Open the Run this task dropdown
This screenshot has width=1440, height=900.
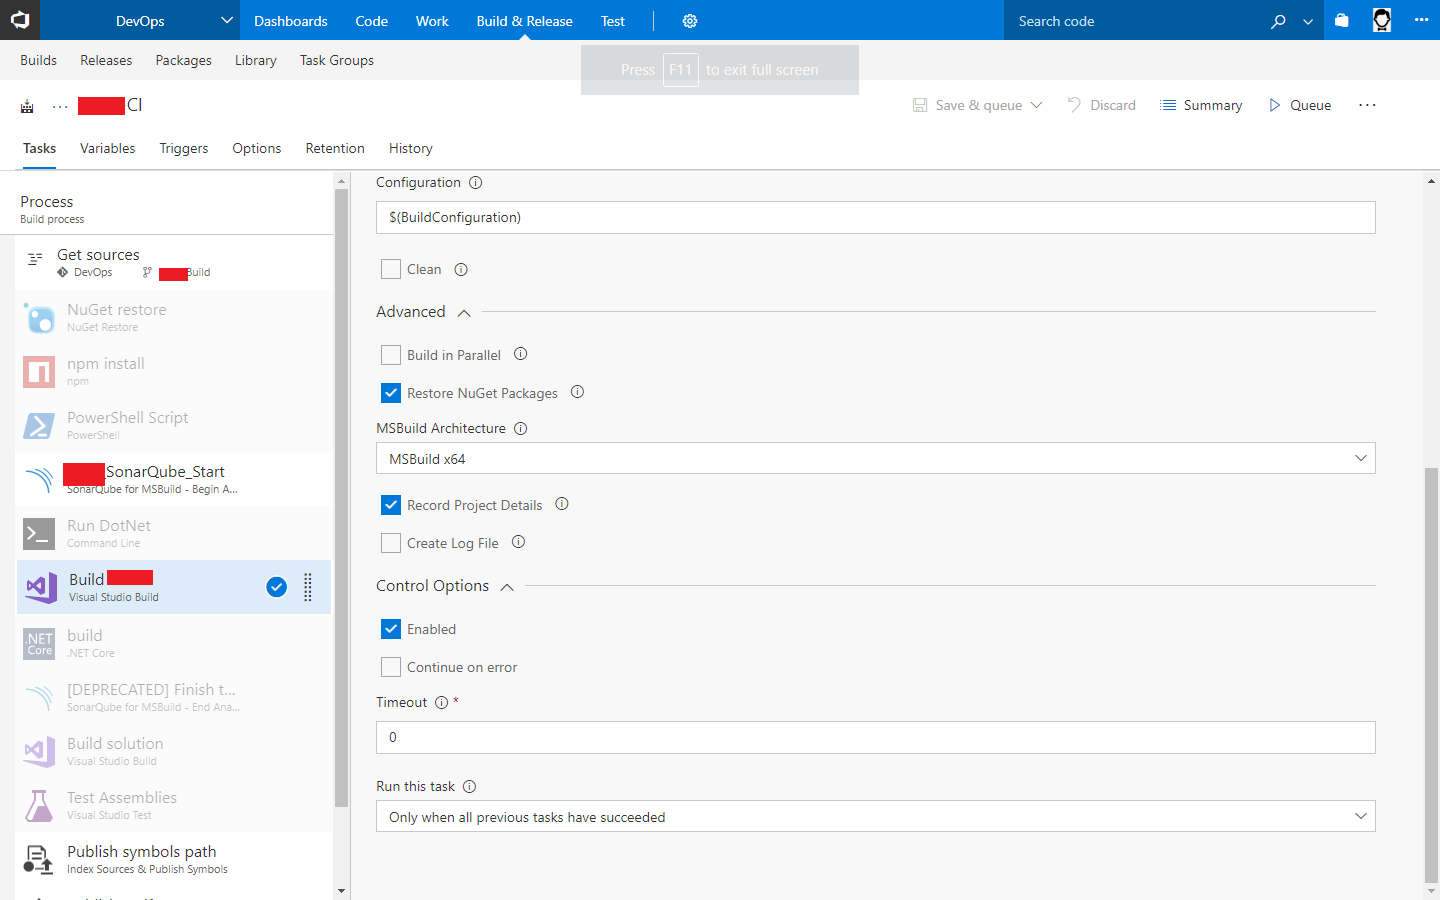[x=875, y=817]
